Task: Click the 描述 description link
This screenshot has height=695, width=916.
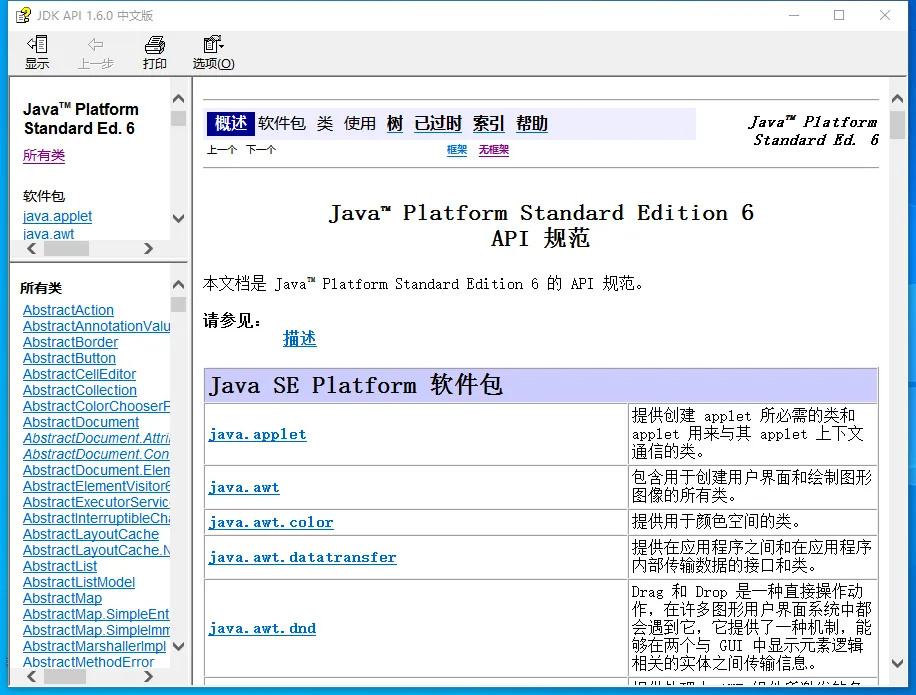Action: (300, 338)
